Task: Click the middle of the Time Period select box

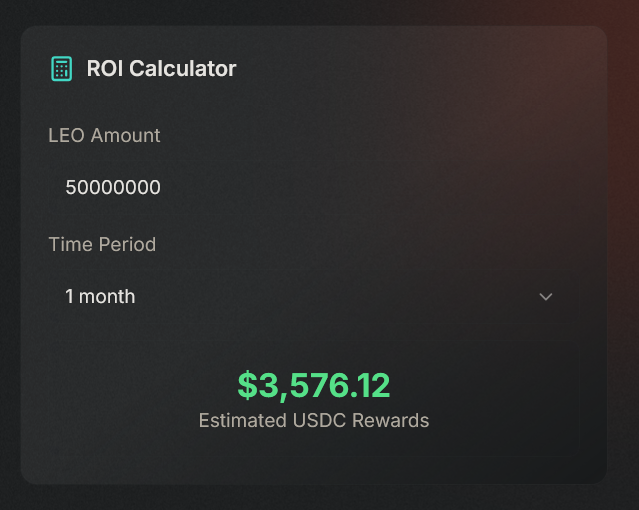Action: pyautogui.click(x=314, y=297)
